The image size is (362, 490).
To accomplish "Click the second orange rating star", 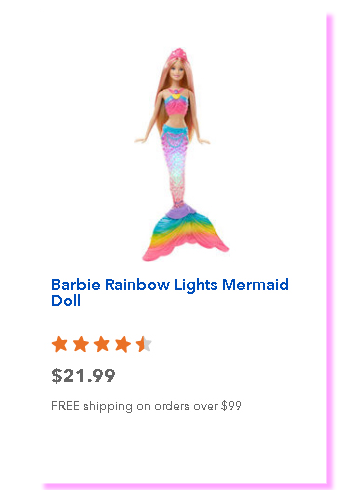I will click(81, 344).
